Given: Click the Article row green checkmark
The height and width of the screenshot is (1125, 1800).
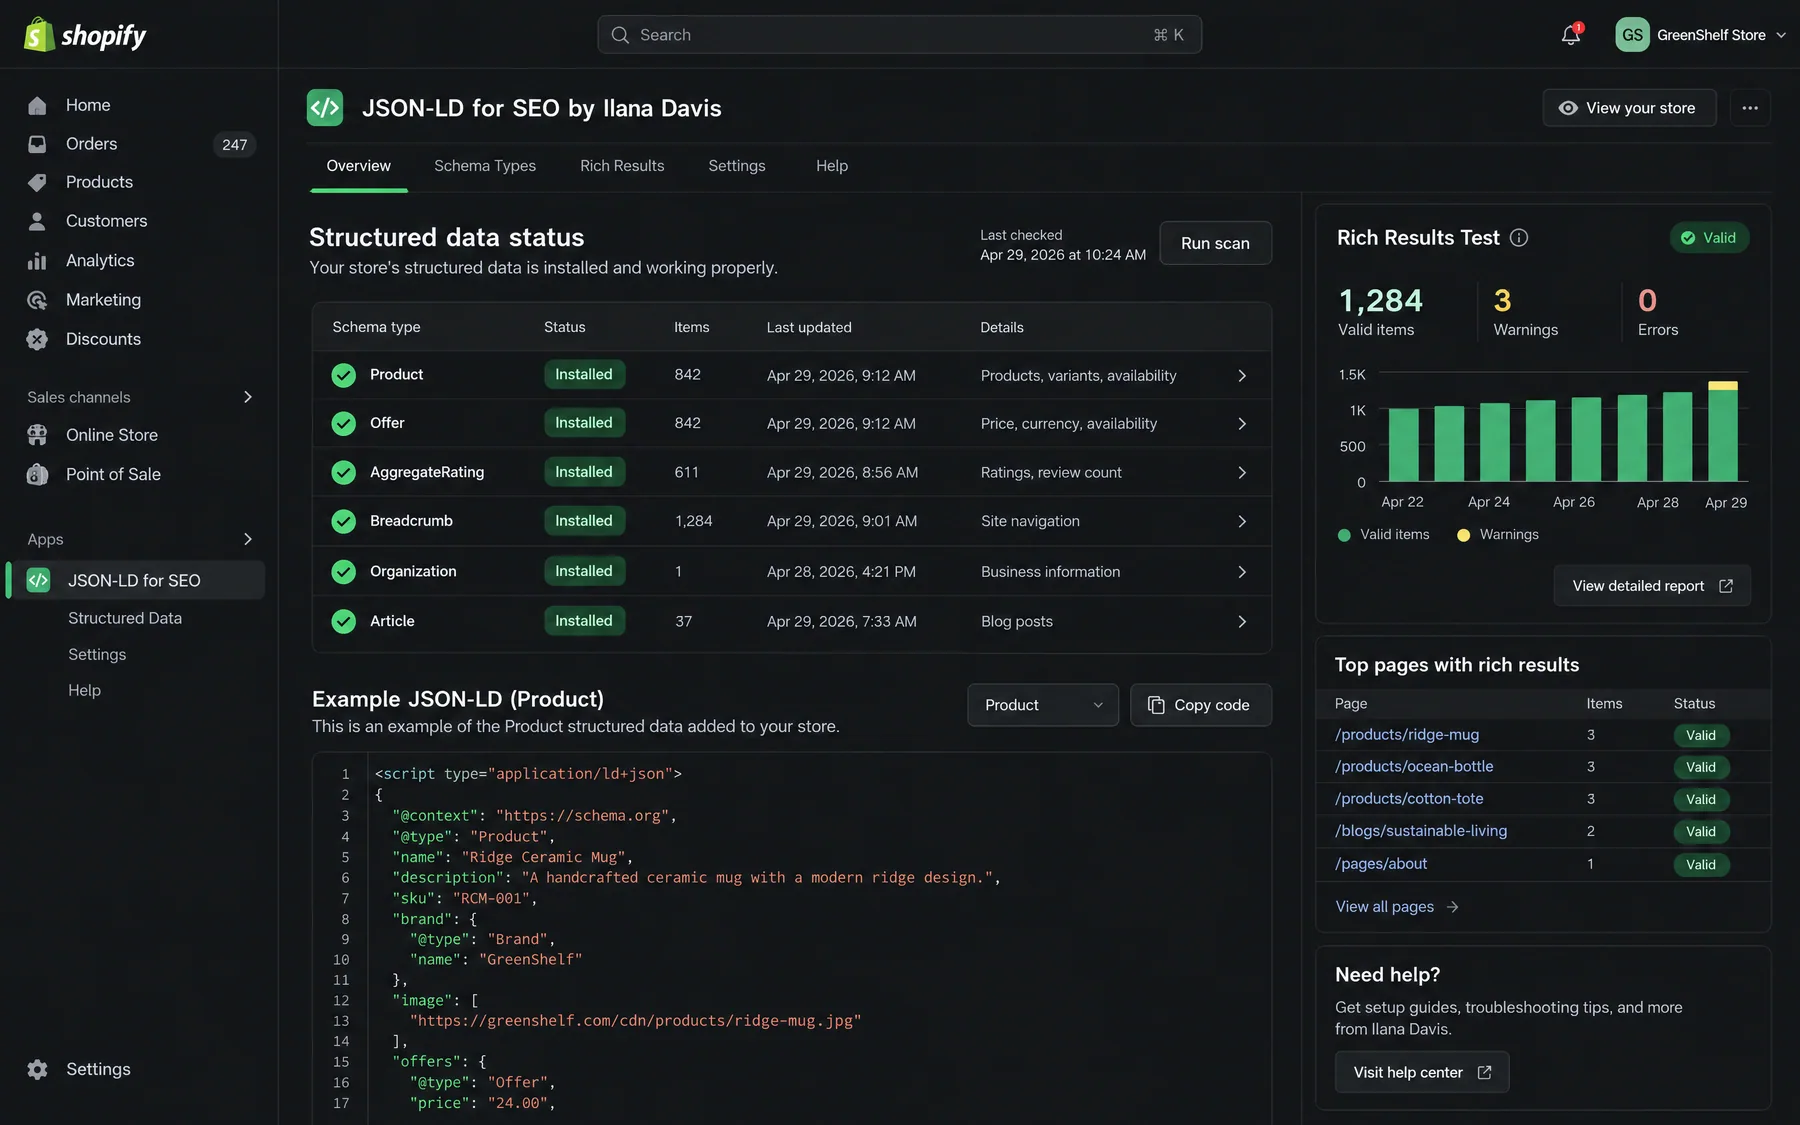Looking at the screenshot, I should click(x=344, y=621).
